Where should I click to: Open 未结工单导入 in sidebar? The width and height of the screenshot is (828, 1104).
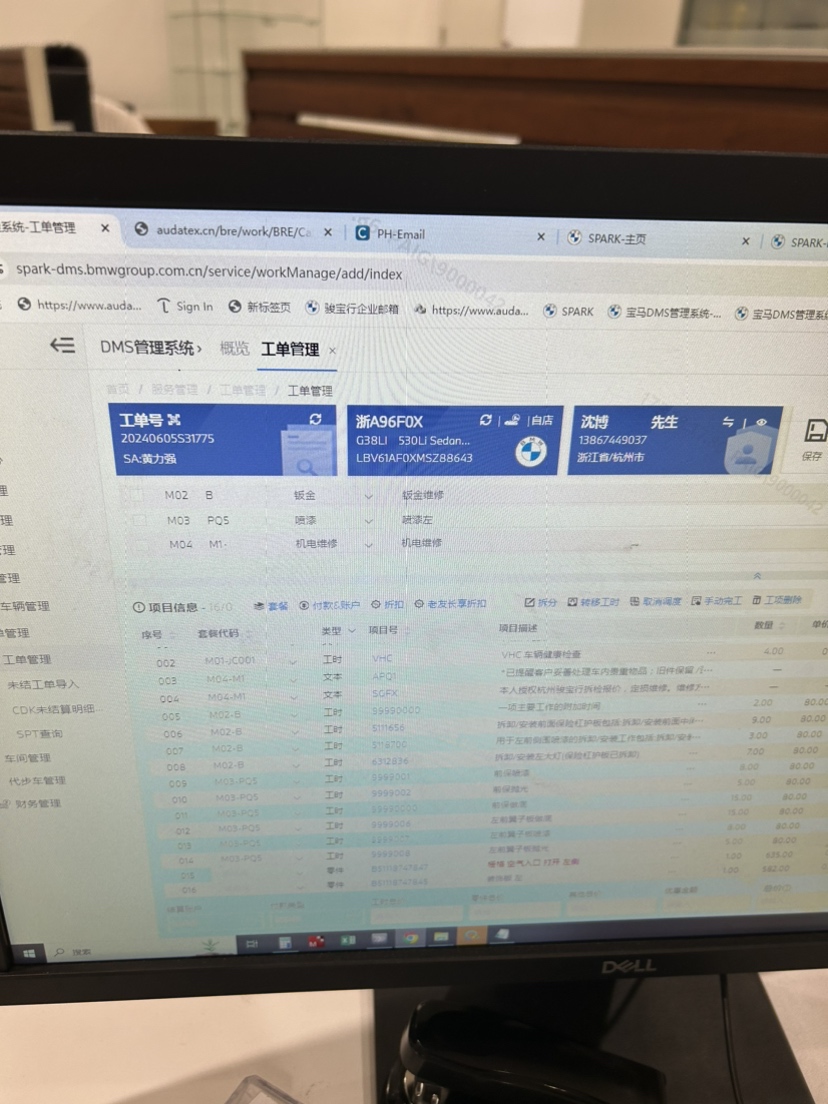click(x=43, y=684)
